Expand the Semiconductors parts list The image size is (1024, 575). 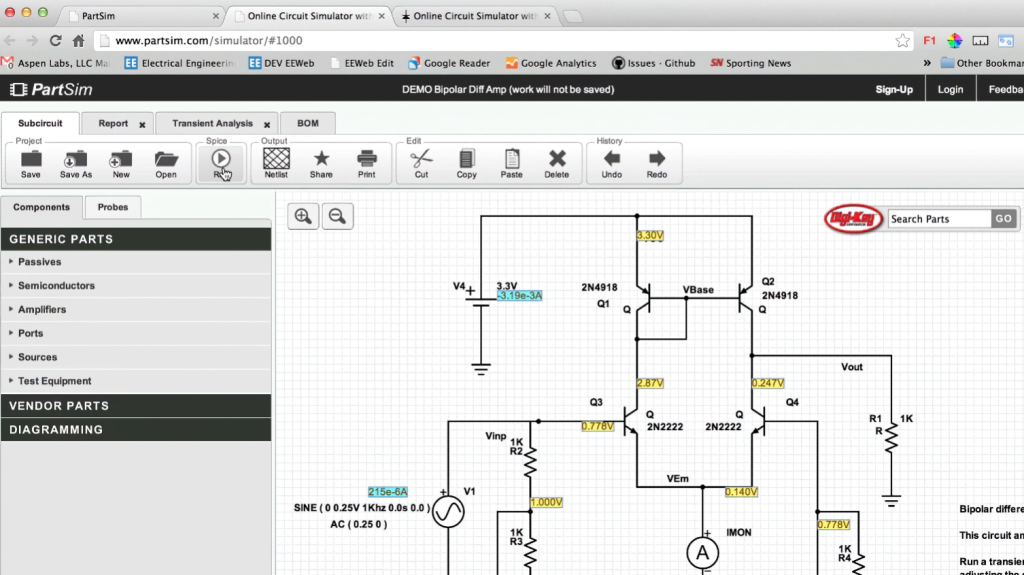56,286
